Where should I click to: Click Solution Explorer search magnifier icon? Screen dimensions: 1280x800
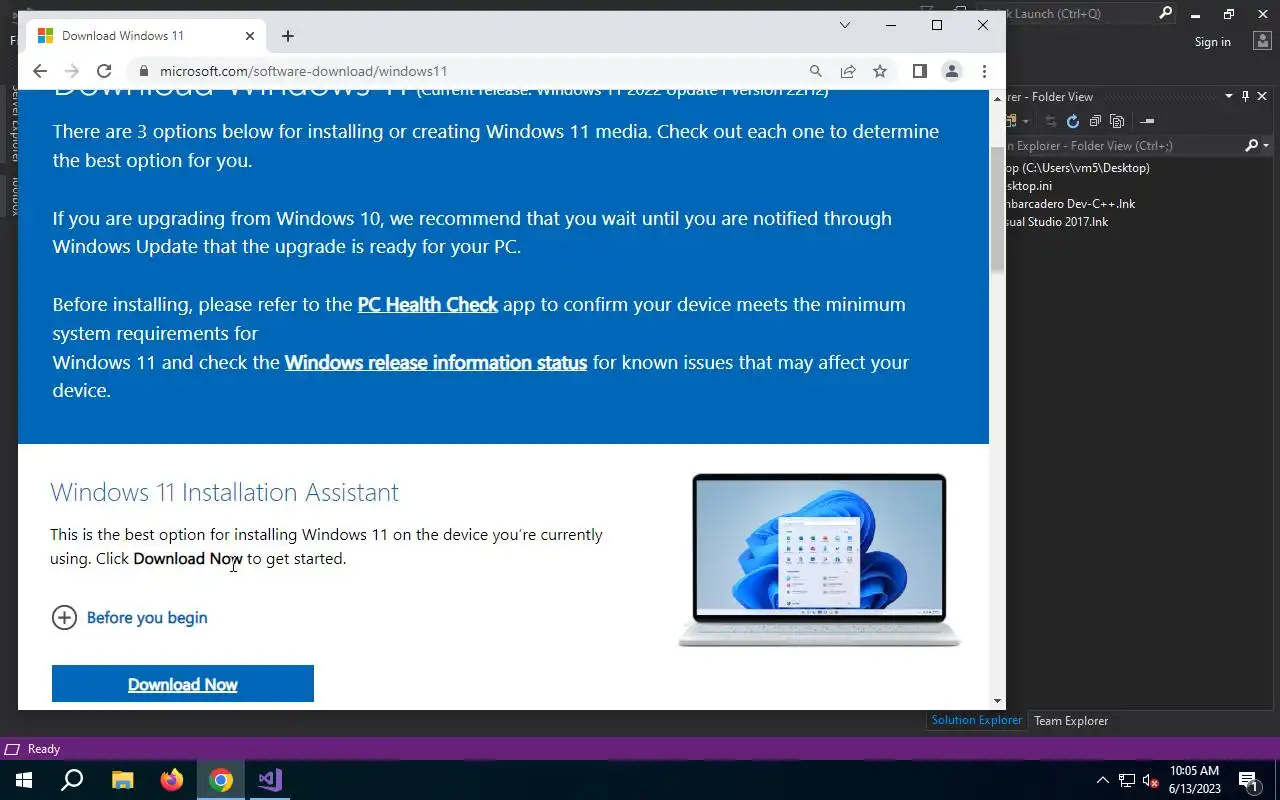[1251, 146]
